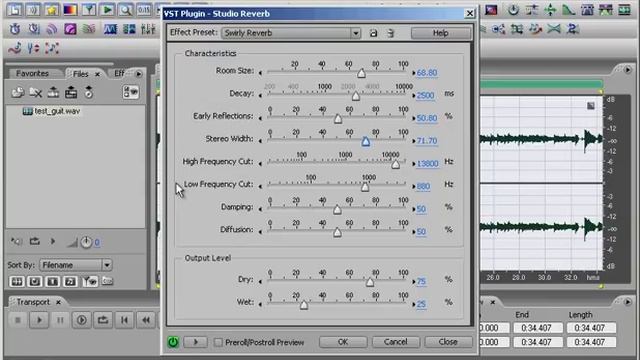Click the star favorites toolbar icon
This screenshot has width=640, height=360.
coord(52,9)
